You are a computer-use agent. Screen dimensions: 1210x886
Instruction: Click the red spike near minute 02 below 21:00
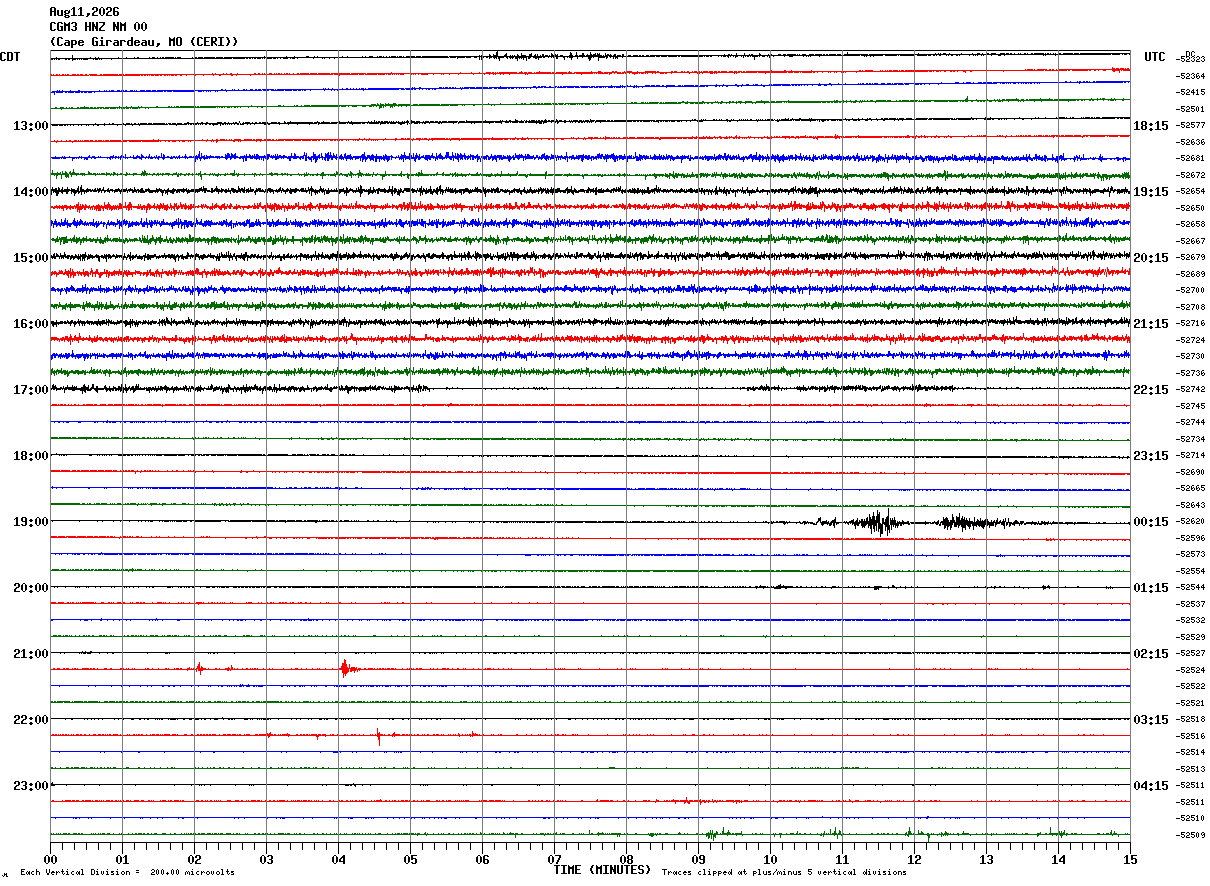200,669
